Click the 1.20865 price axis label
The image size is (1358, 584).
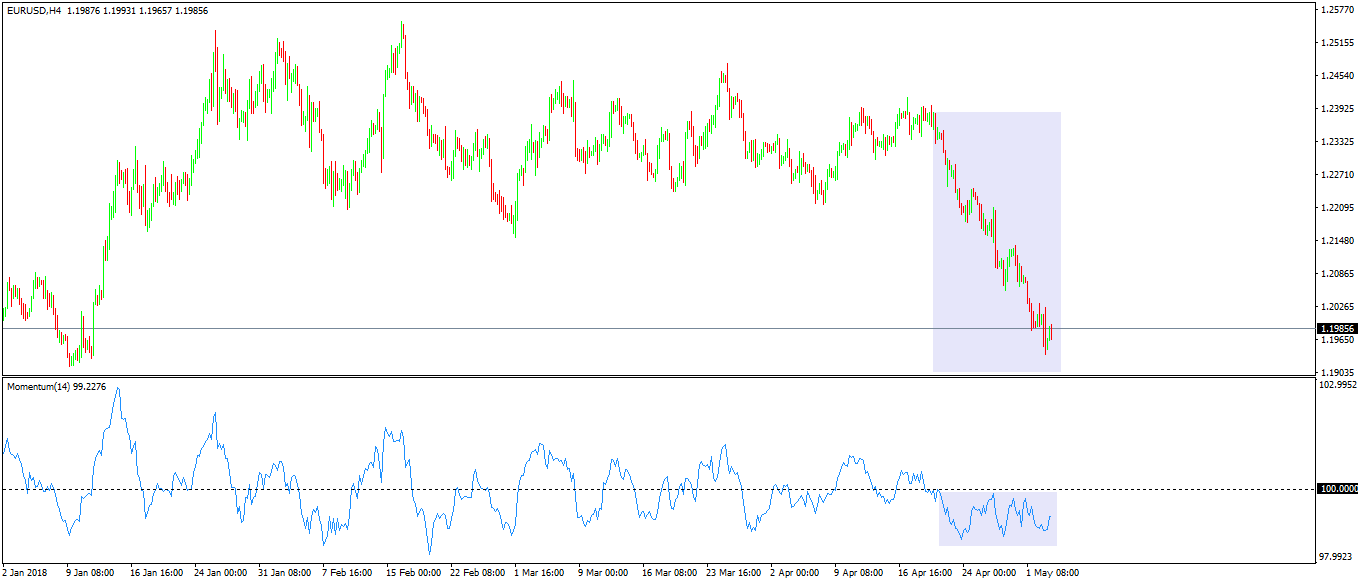pos(1337,274)
